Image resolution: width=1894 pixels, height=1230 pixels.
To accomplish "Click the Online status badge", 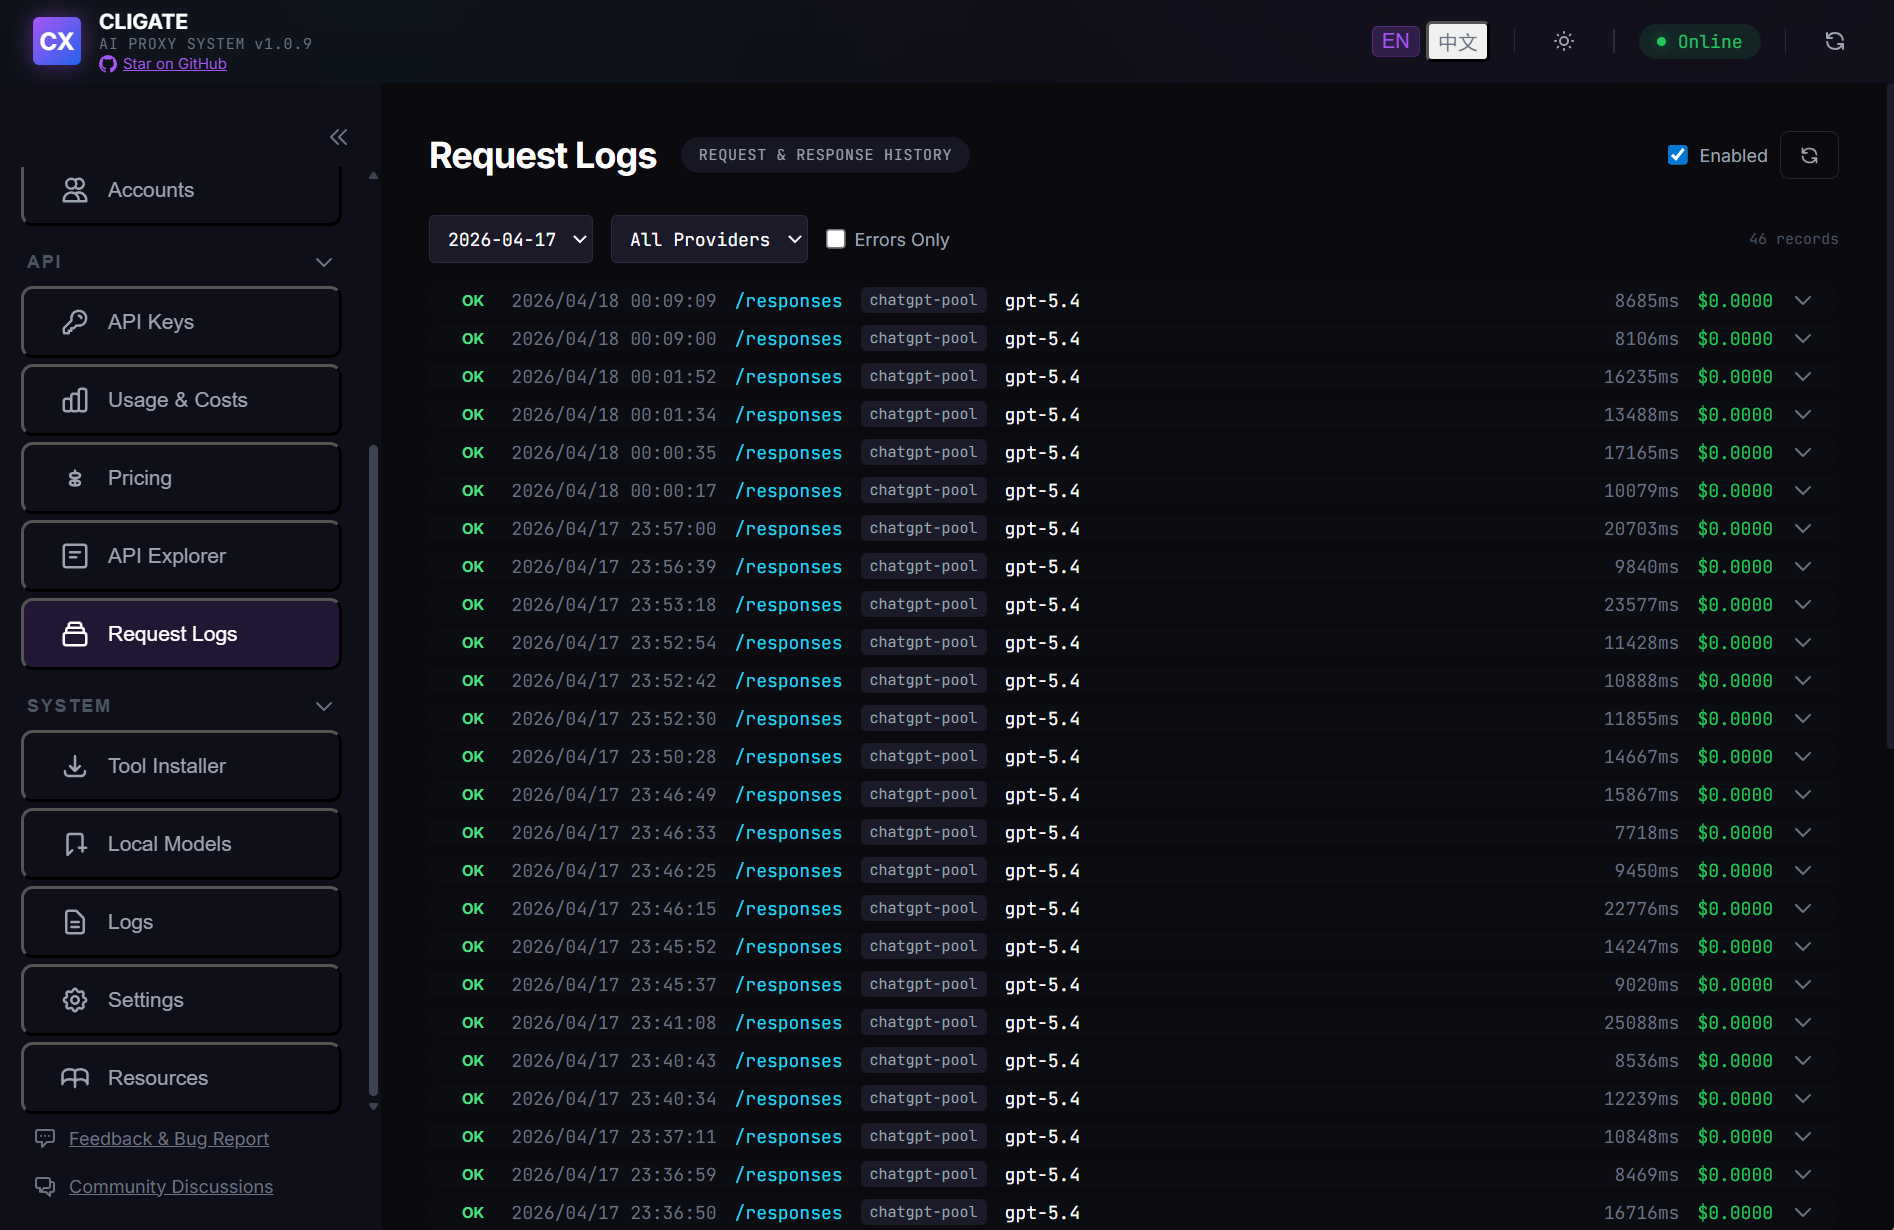I will 1699,41.
